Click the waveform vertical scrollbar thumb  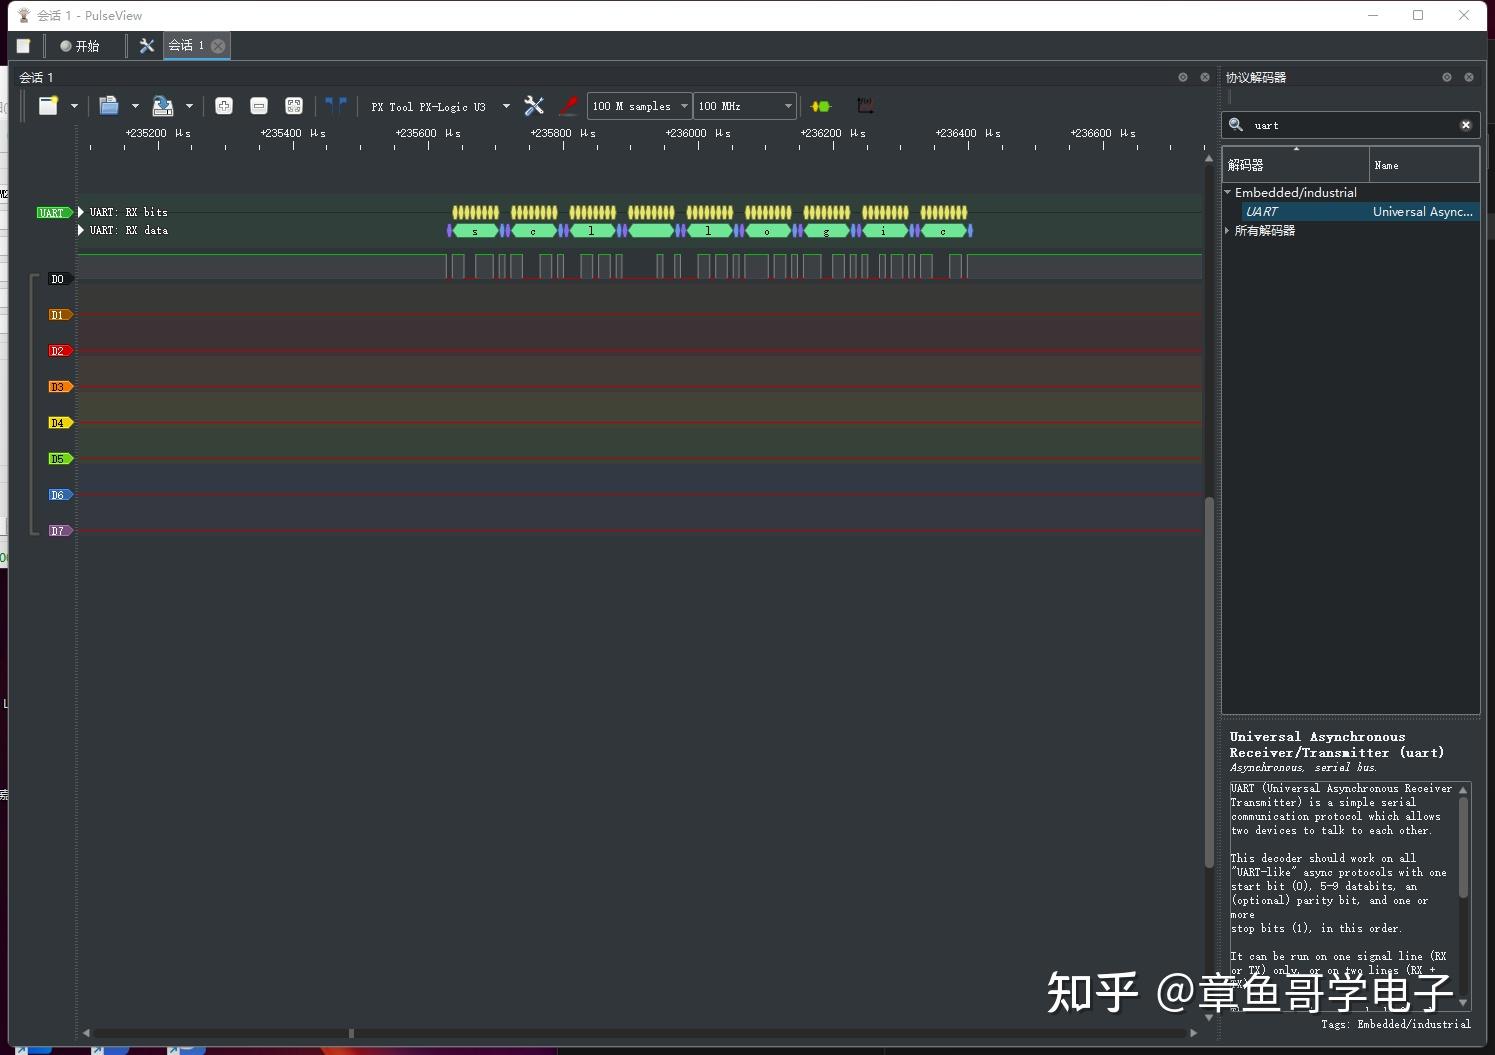[x=1209, y=682]
